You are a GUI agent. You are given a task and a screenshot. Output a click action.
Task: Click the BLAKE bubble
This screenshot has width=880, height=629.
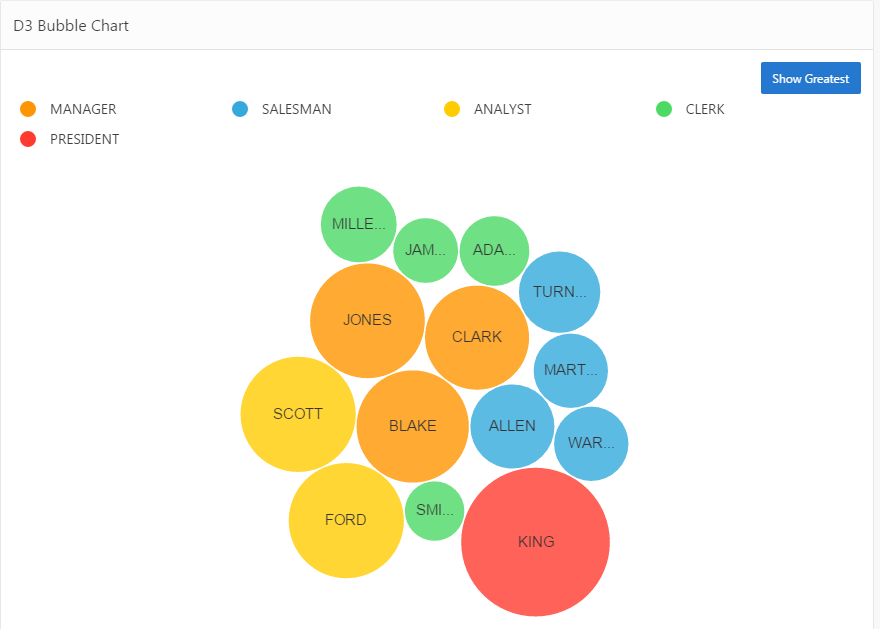point(413,425)
